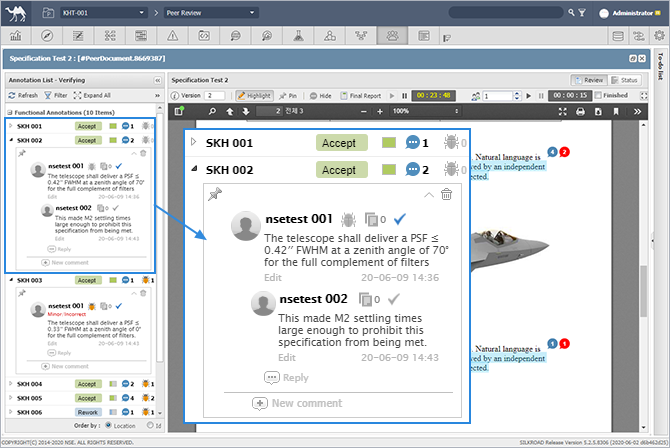Click the search magnifier in the top bar
Viewport: 670px width, 448px height.
572,13
